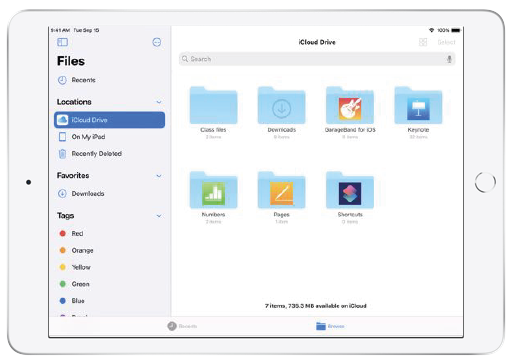Collapse the Tags section chevron
Screen dimensions: 512x363
(159, 216)
